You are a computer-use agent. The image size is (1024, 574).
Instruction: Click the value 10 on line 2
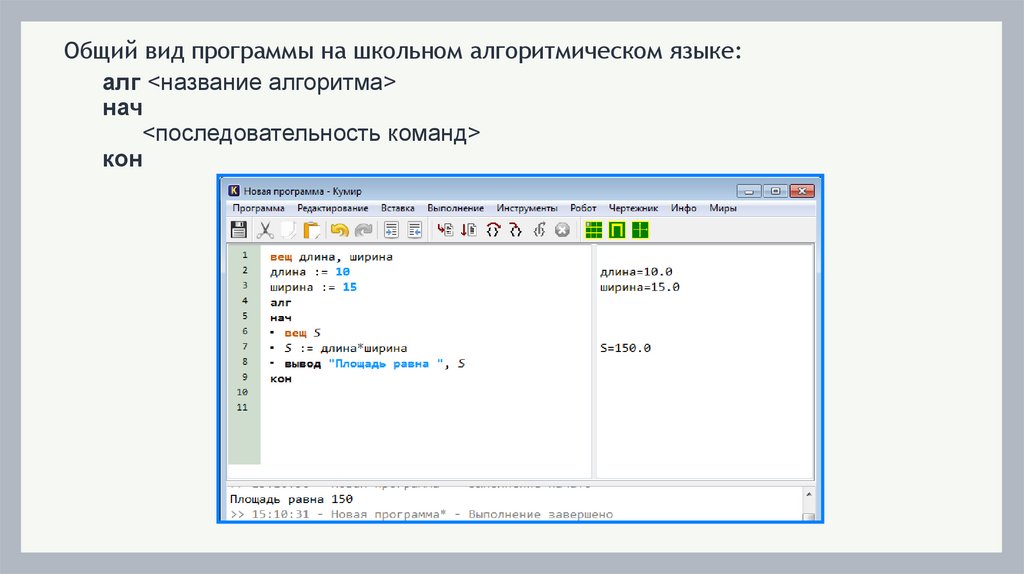point(342,272)
